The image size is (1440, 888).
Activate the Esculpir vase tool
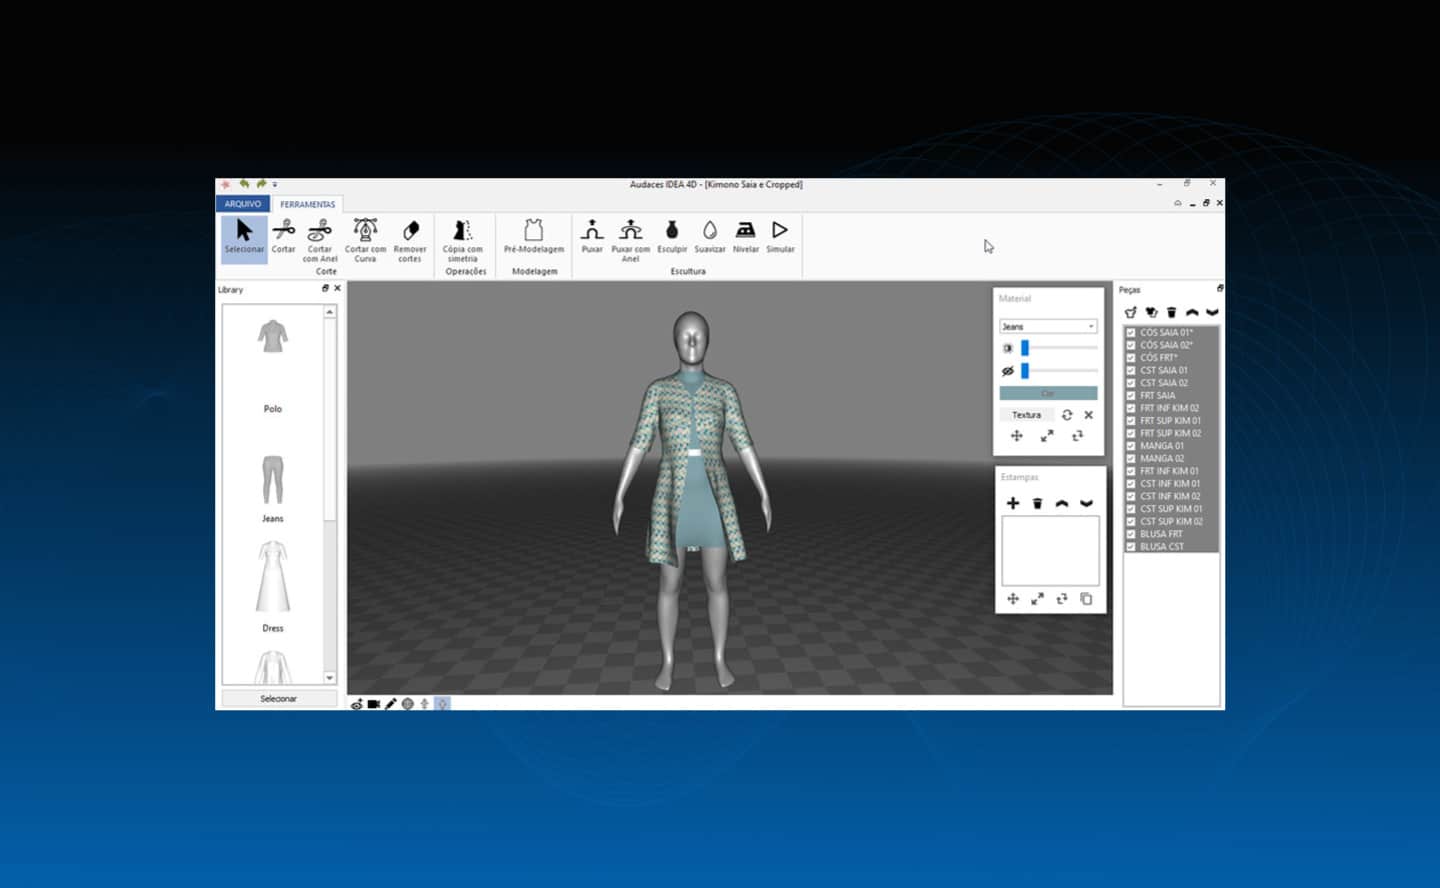(672, 237)
